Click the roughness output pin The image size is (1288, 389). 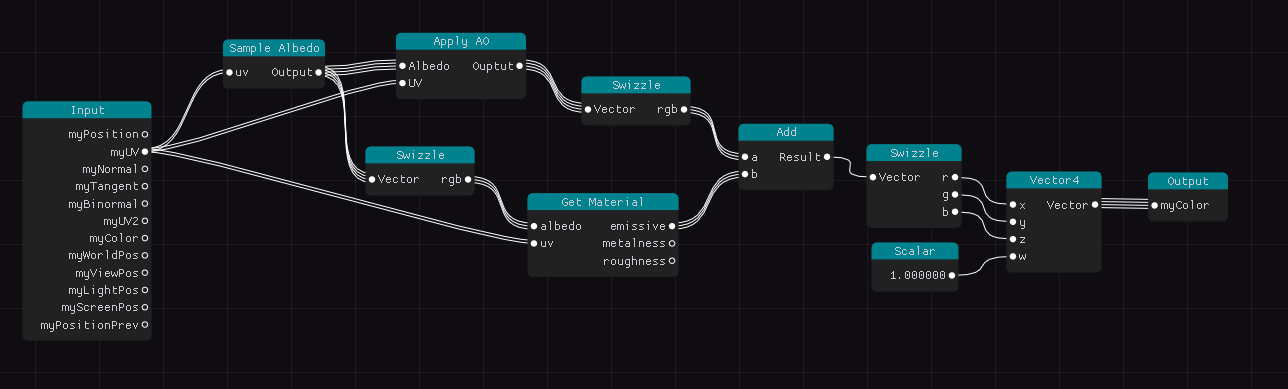(x=672, y=261)
